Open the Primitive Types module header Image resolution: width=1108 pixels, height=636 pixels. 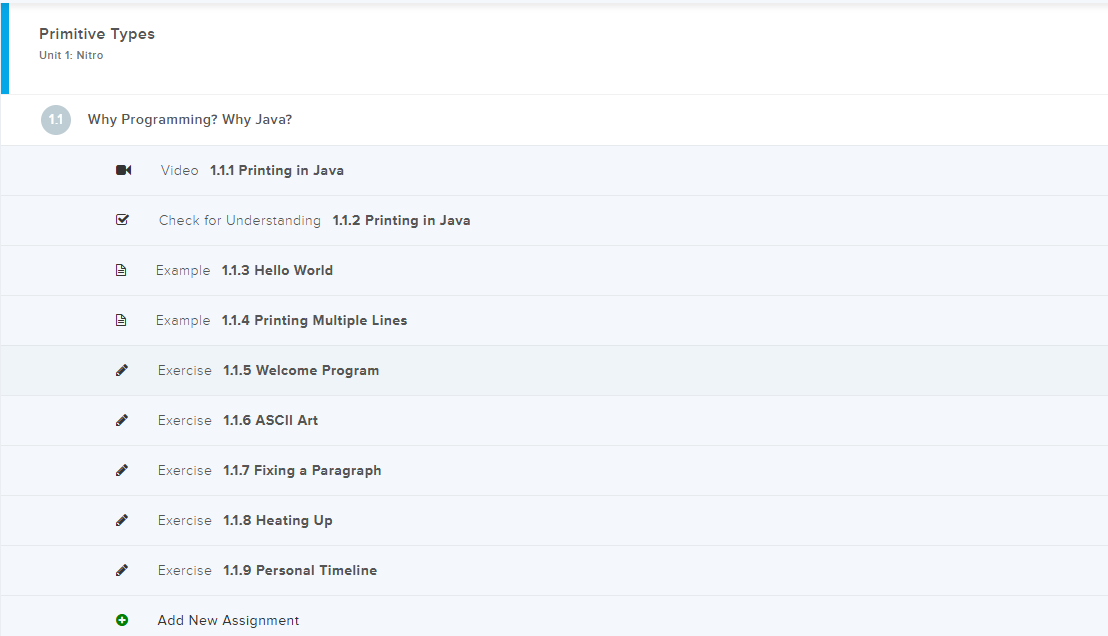(97, 34)
